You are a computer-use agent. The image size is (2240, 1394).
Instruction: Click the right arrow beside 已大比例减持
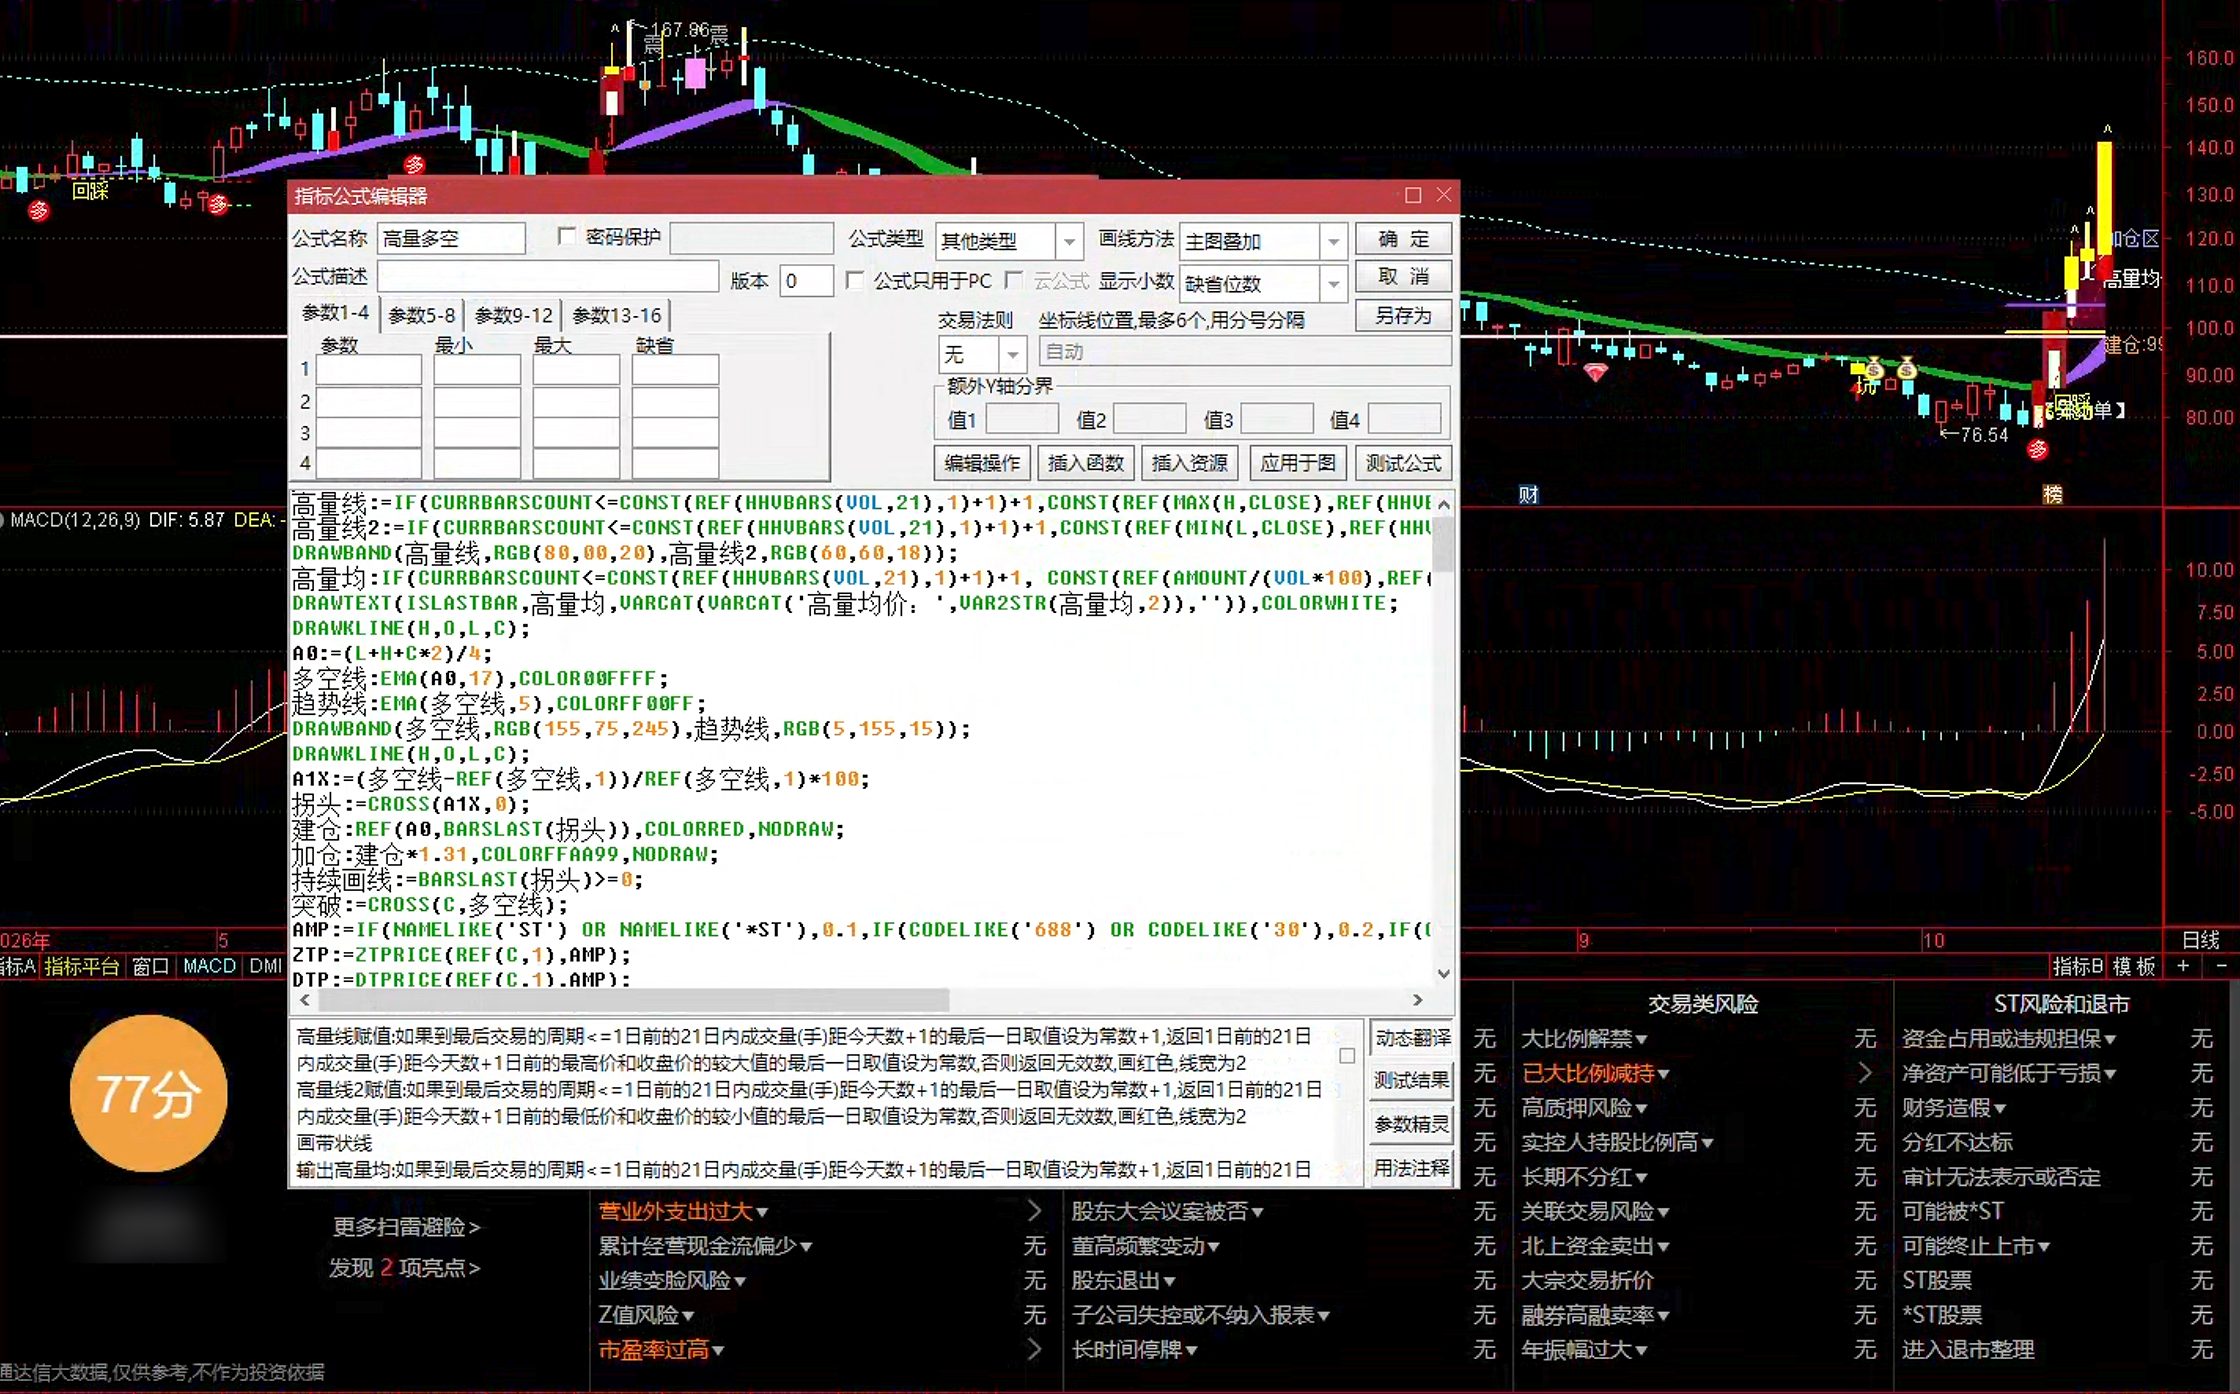tap(1865, 1073)
